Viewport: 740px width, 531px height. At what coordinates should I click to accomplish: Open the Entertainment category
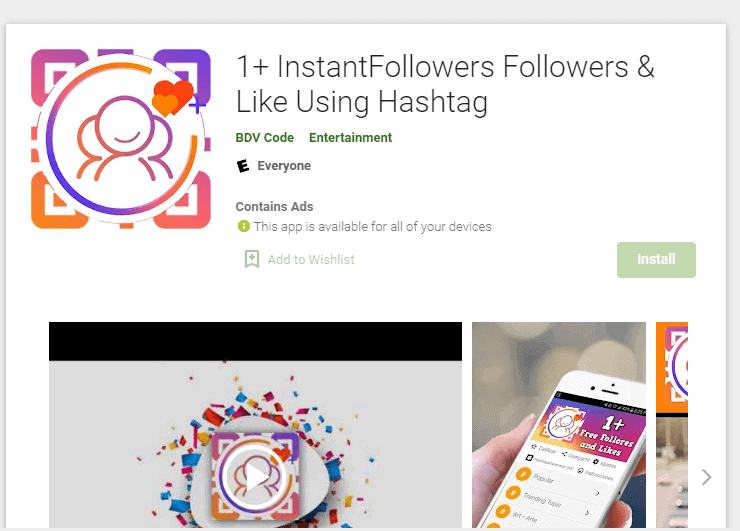point(350,137)
